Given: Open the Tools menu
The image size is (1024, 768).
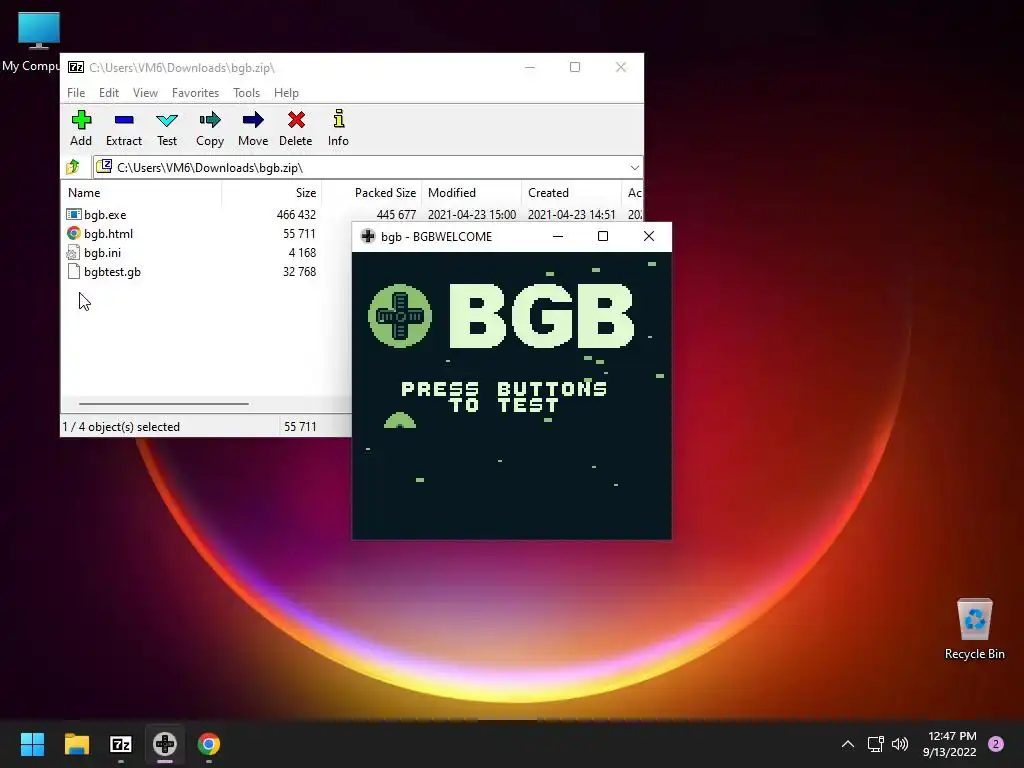Looking at the screenshot, I should click(x=246, y=93).
